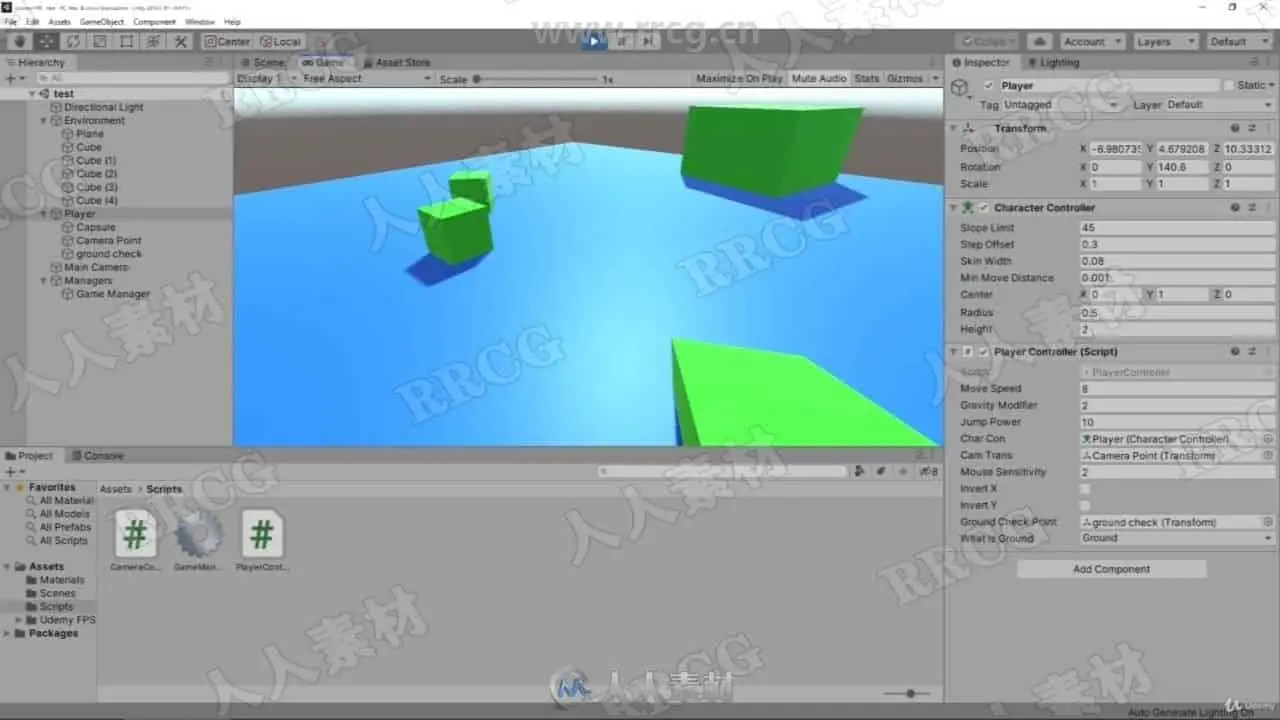The height and width of the screenshot is (720, 1280).
Task: Switch to the Scene tab
Action: pos(264,62)
